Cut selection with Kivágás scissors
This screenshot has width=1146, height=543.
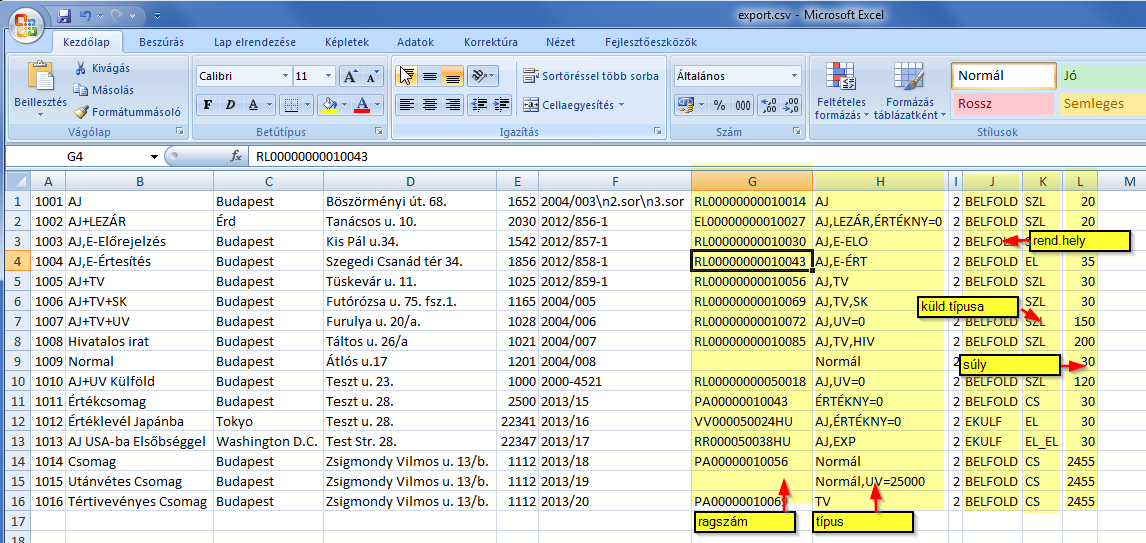[102, 68]
